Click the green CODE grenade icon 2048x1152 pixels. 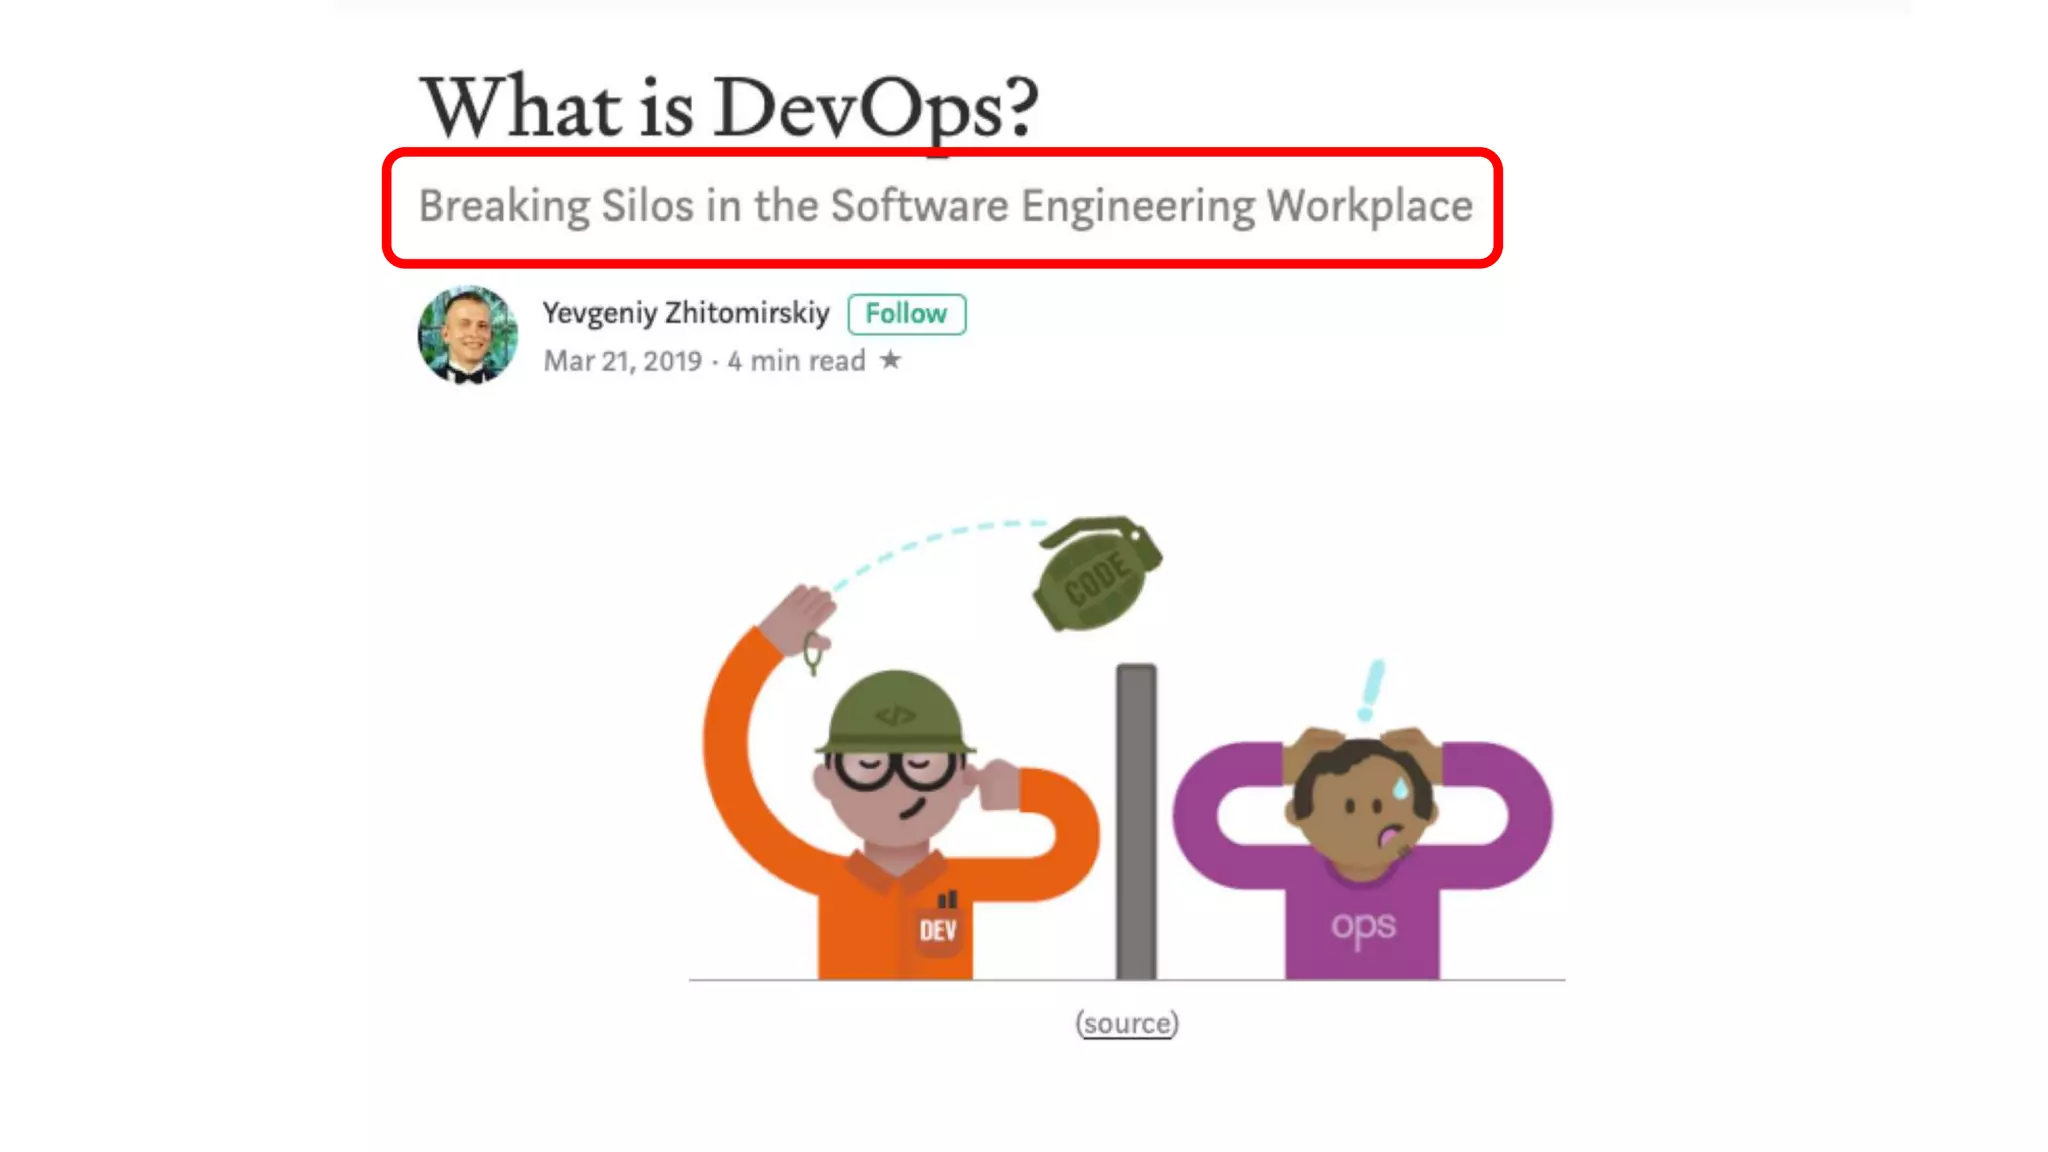[x=1097, y=576]
